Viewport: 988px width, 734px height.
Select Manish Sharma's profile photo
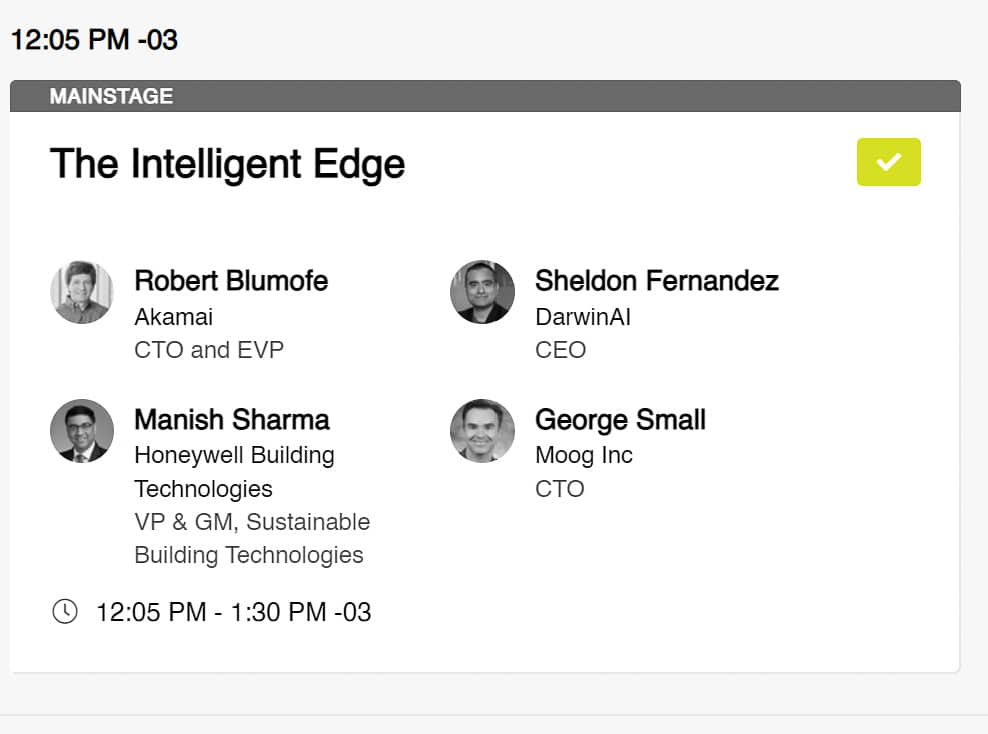pyautogui.click(x=82, y=431)
